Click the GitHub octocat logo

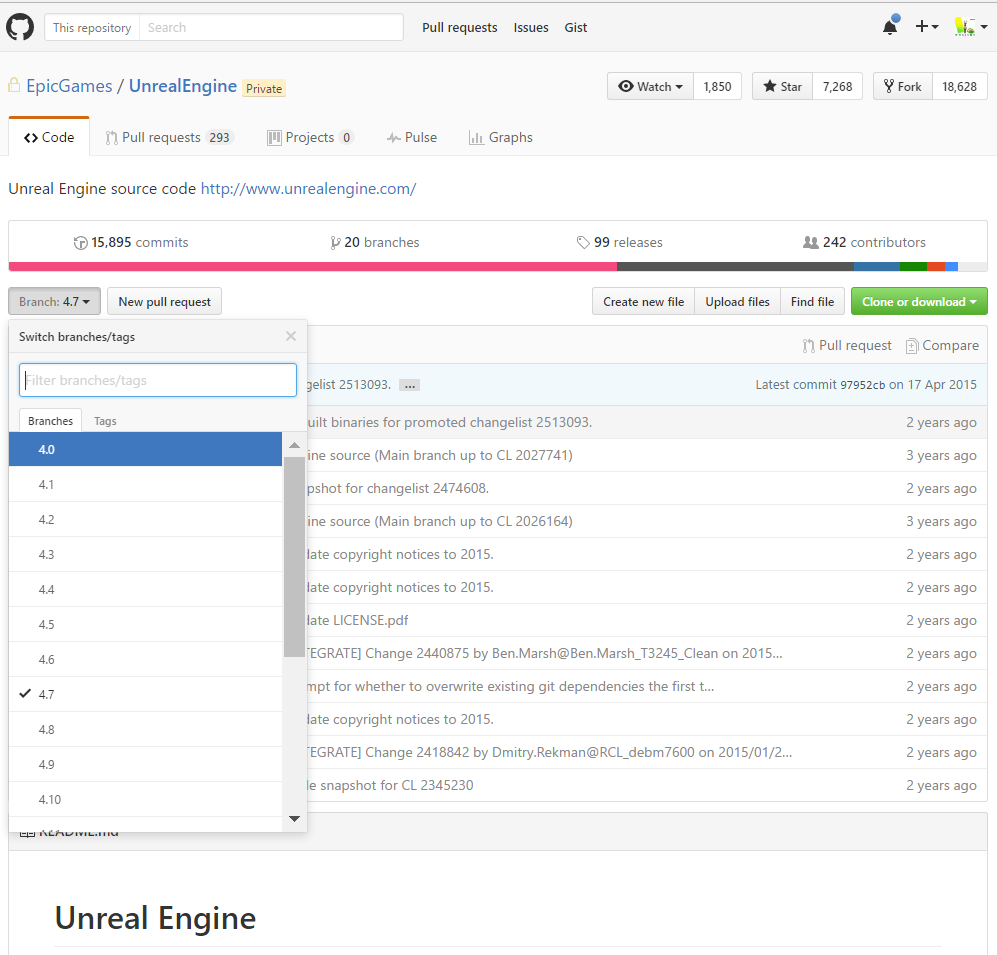click(x=20, y=27)
